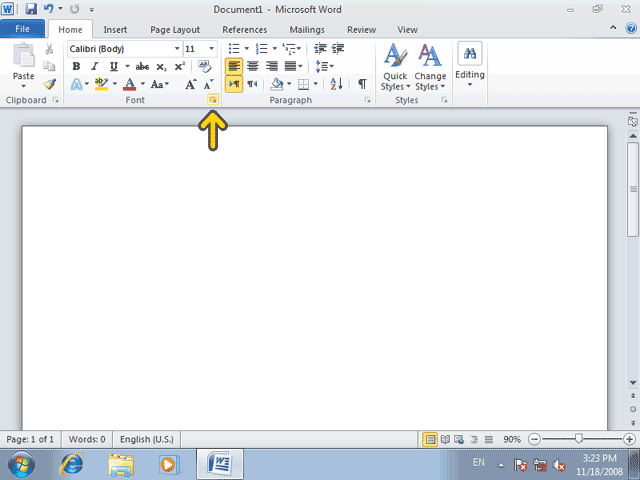Toggle Italic formatting

click(x=95, y=67)
